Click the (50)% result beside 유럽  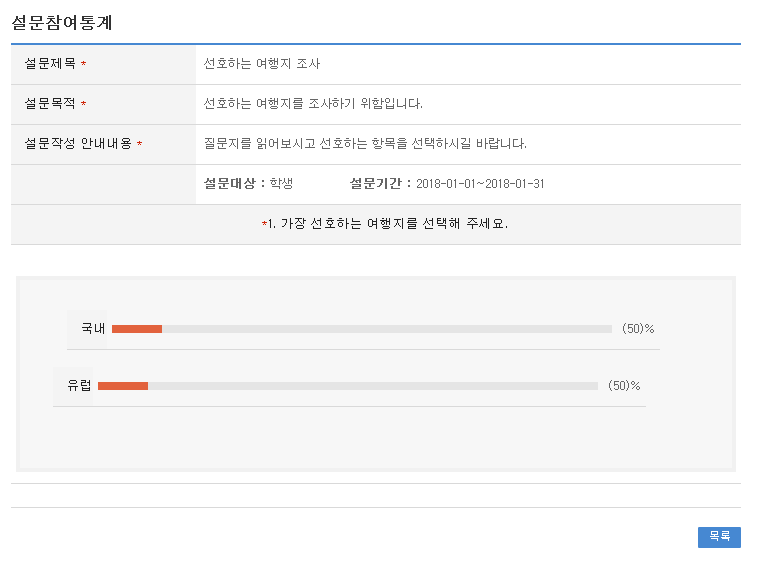tap(623, 385)
